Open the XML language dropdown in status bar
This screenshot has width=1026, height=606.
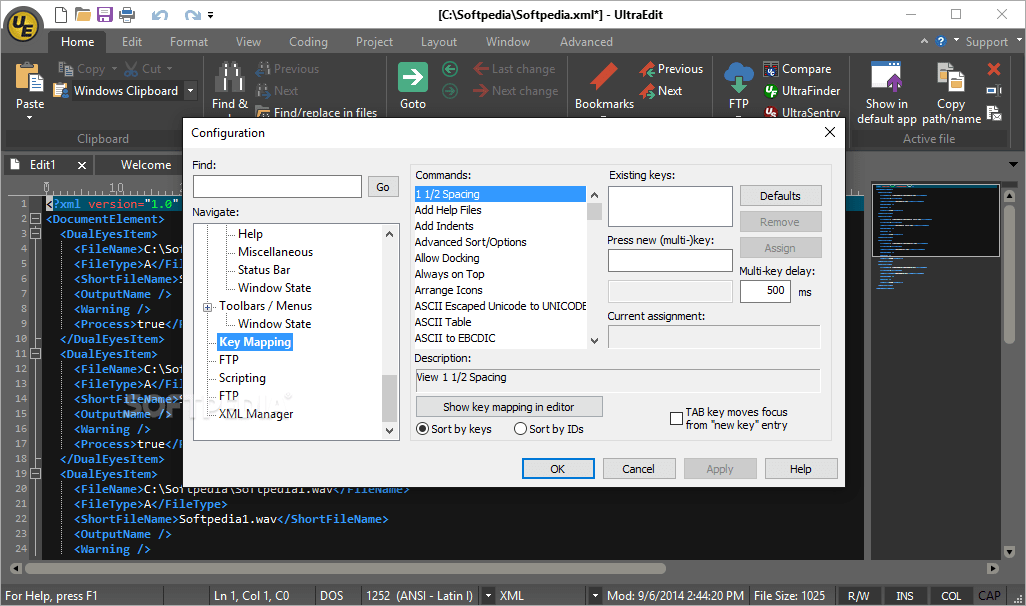click(595, 596)
